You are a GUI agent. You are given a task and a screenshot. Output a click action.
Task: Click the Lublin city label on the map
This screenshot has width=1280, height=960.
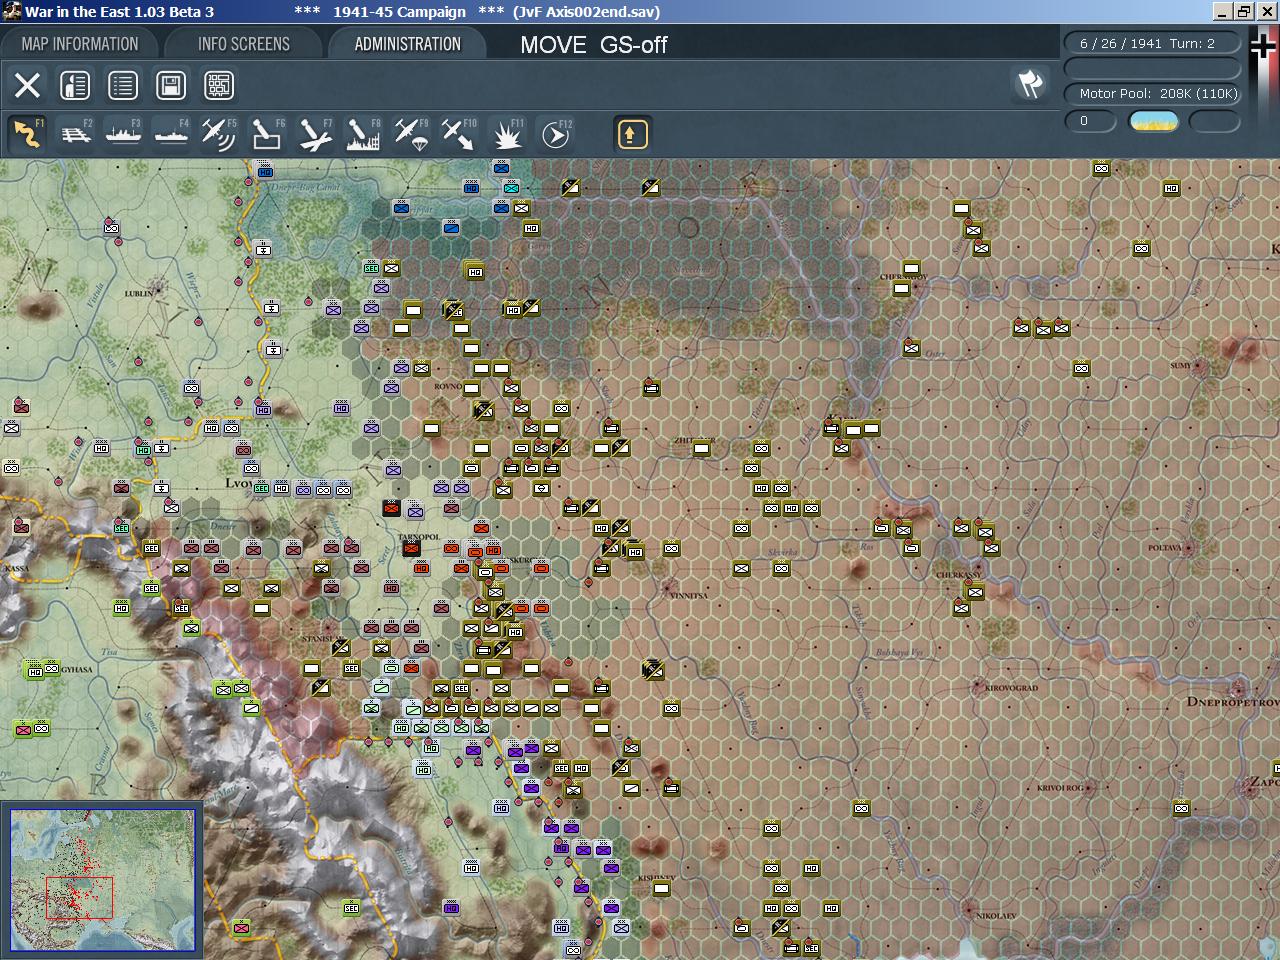pyautogui.click(x=138, y=294)
